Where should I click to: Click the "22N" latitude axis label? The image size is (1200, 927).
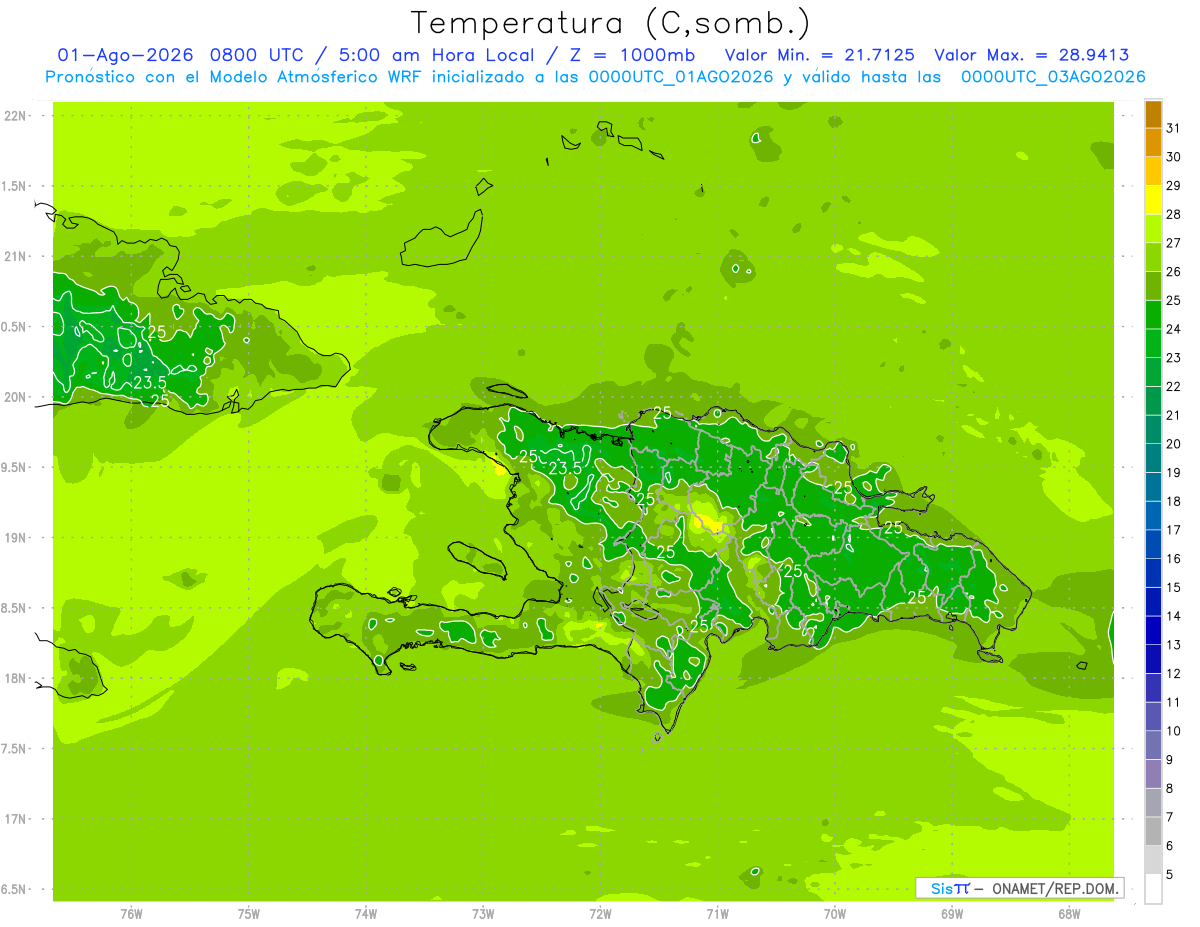[x=14, y=116]
